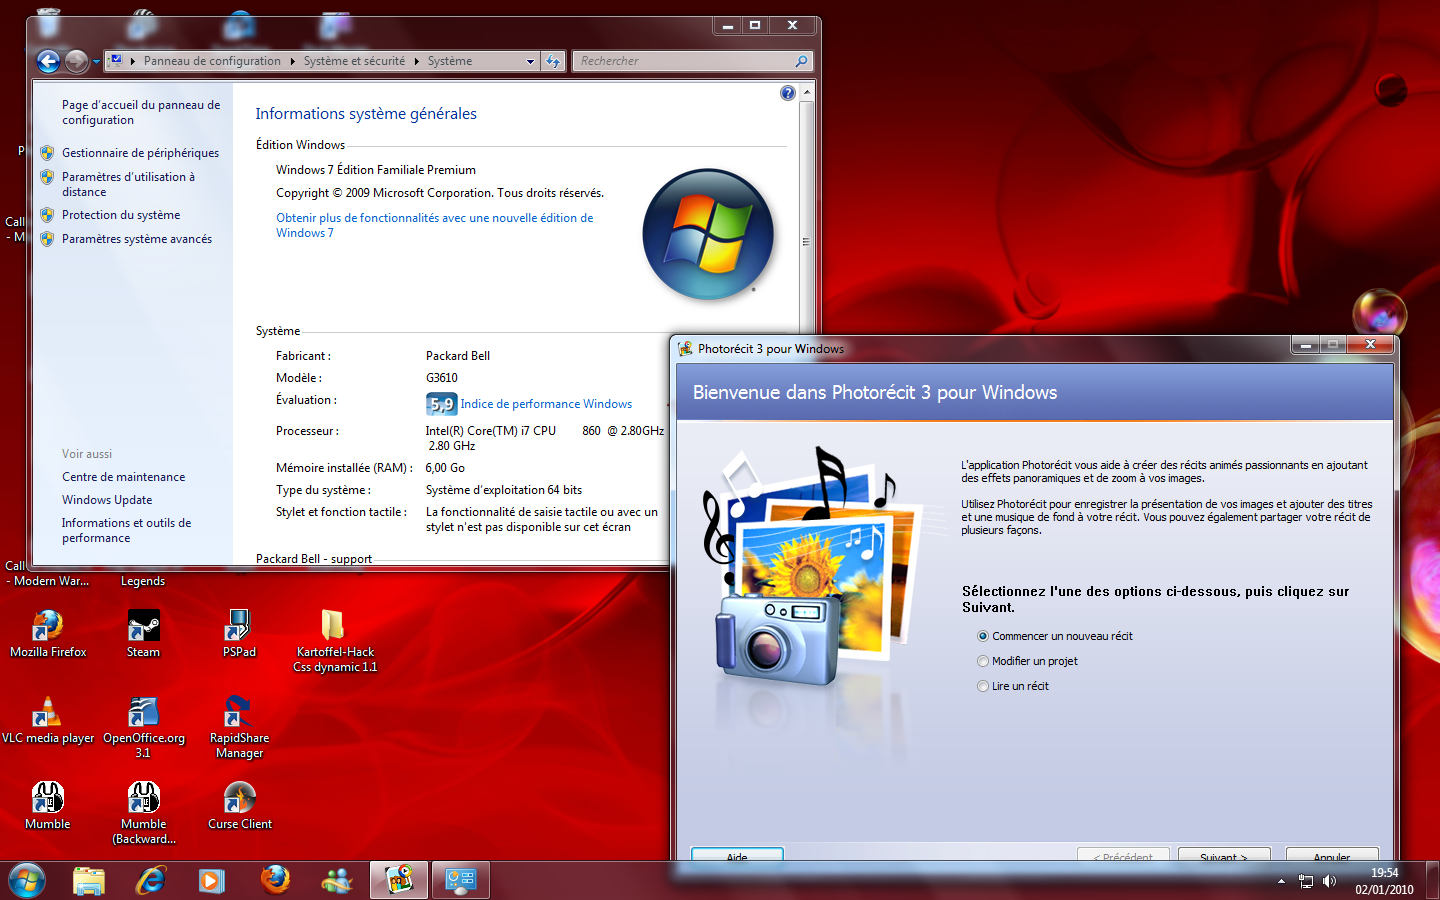Click the network tray icon
The height and width of the screenshot is (900, 1440).
click(1305, 881)
